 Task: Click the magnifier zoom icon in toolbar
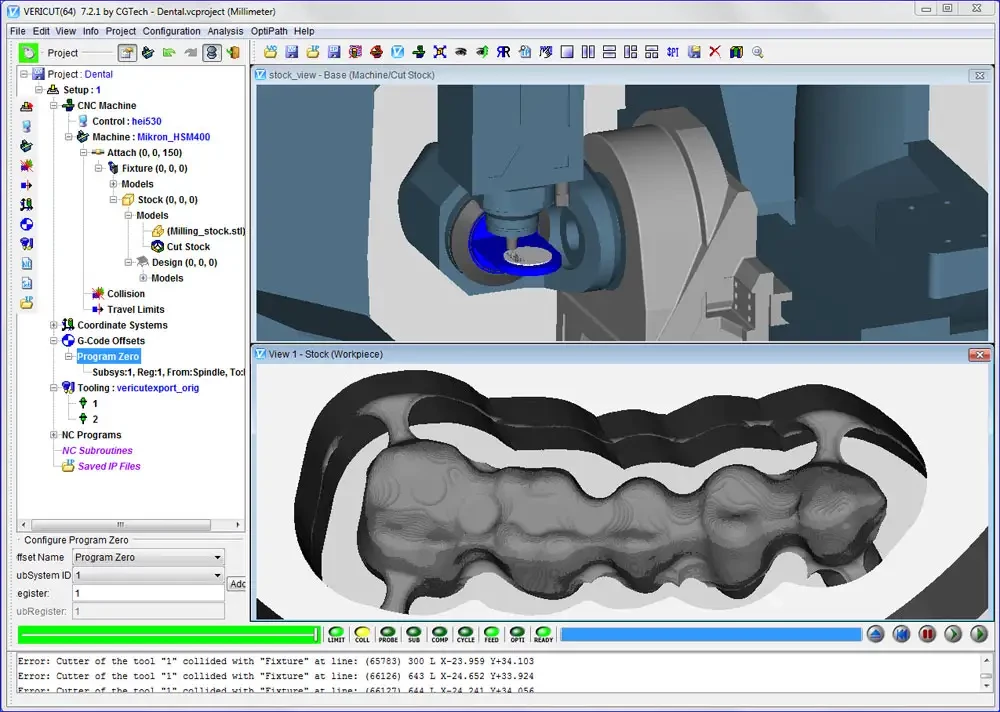758,52
